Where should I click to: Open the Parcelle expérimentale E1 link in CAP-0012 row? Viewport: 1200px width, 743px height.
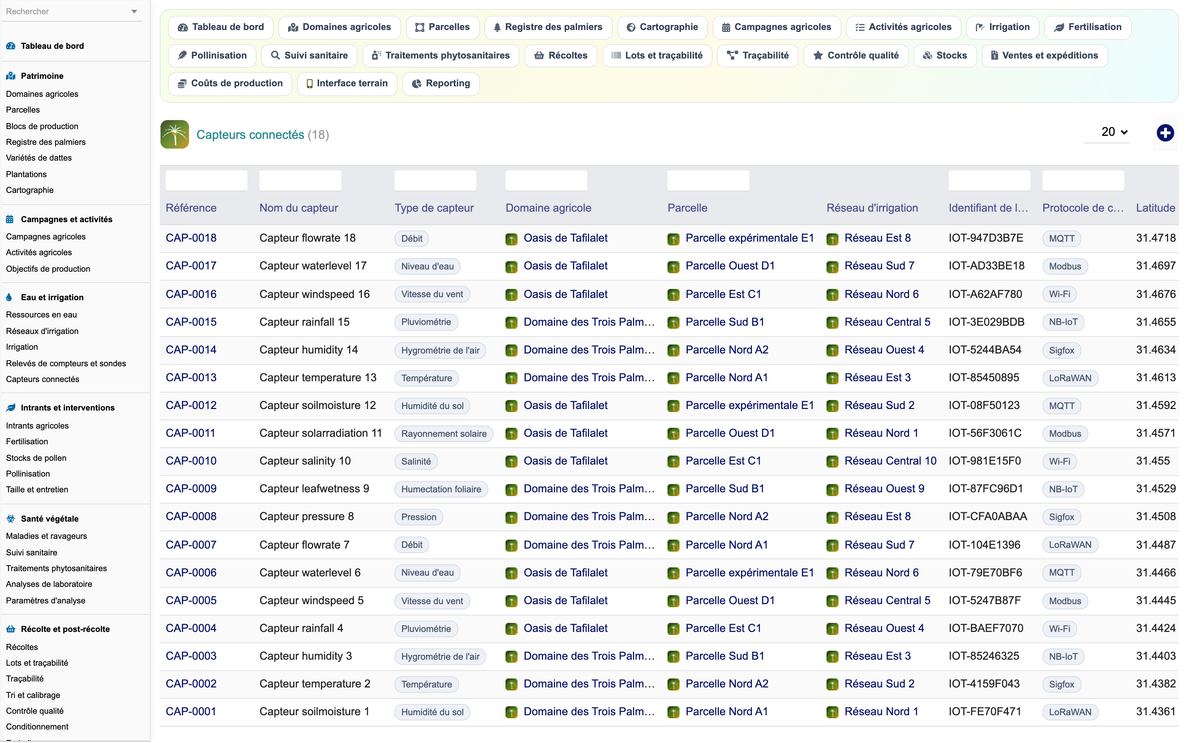(750, 405)
